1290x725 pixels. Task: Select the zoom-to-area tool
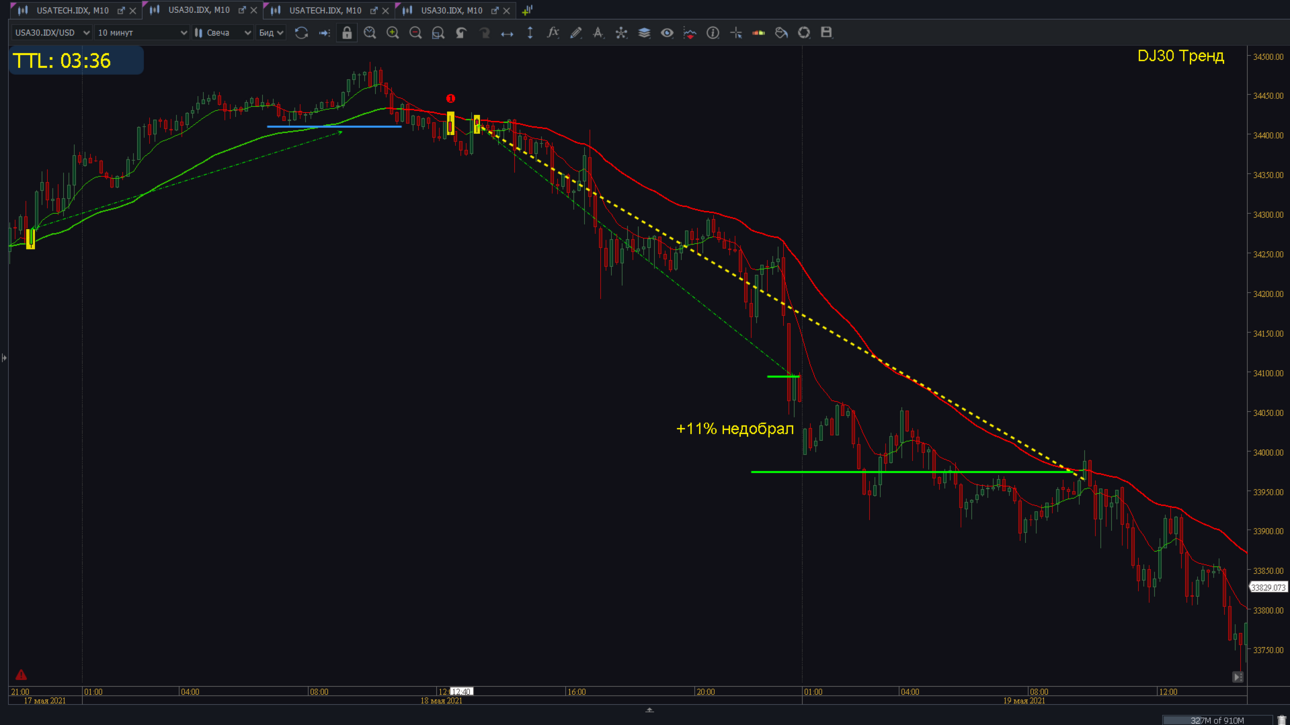click(x=438, y=33)
